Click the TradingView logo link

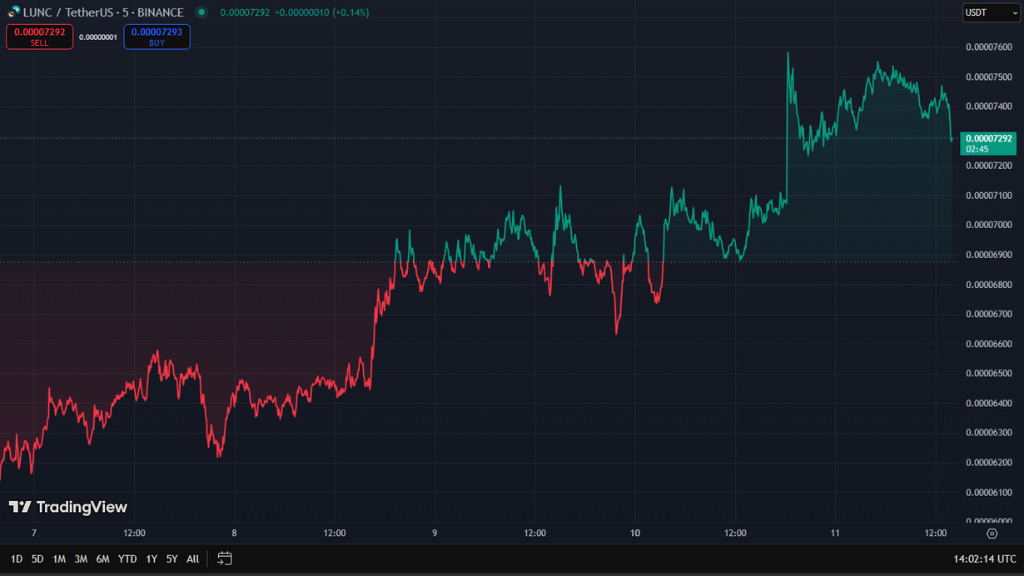tap(68, 507)
